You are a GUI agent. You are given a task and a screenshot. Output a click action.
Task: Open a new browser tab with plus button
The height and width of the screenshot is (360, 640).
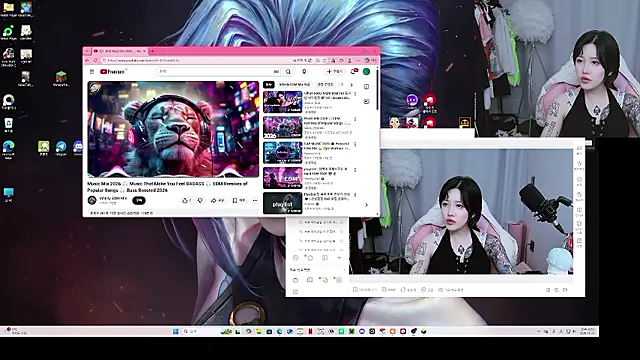152,51
